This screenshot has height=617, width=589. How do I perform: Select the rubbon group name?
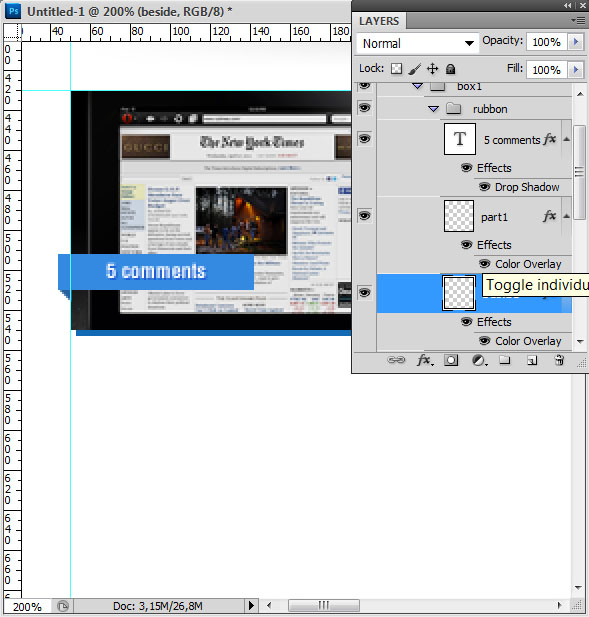click(490, 109)
